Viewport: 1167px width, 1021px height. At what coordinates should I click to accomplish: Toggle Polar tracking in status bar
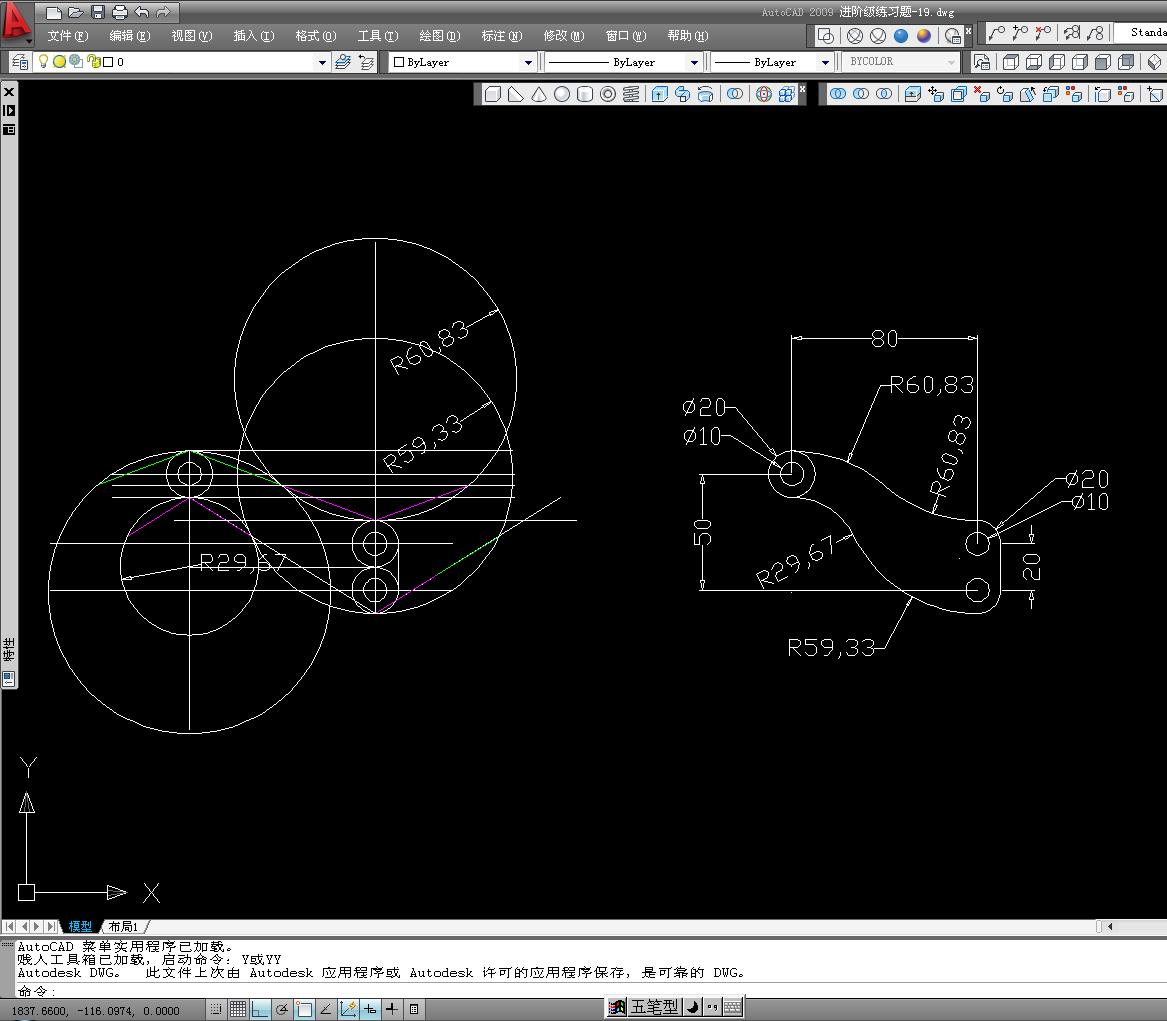282,1010
